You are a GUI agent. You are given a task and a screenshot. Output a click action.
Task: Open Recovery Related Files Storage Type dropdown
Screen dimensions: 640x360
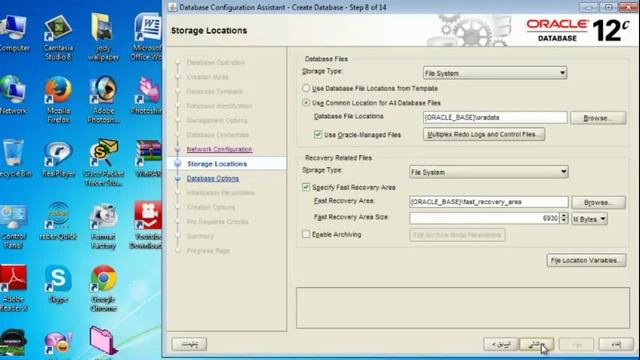click(488, 172)
